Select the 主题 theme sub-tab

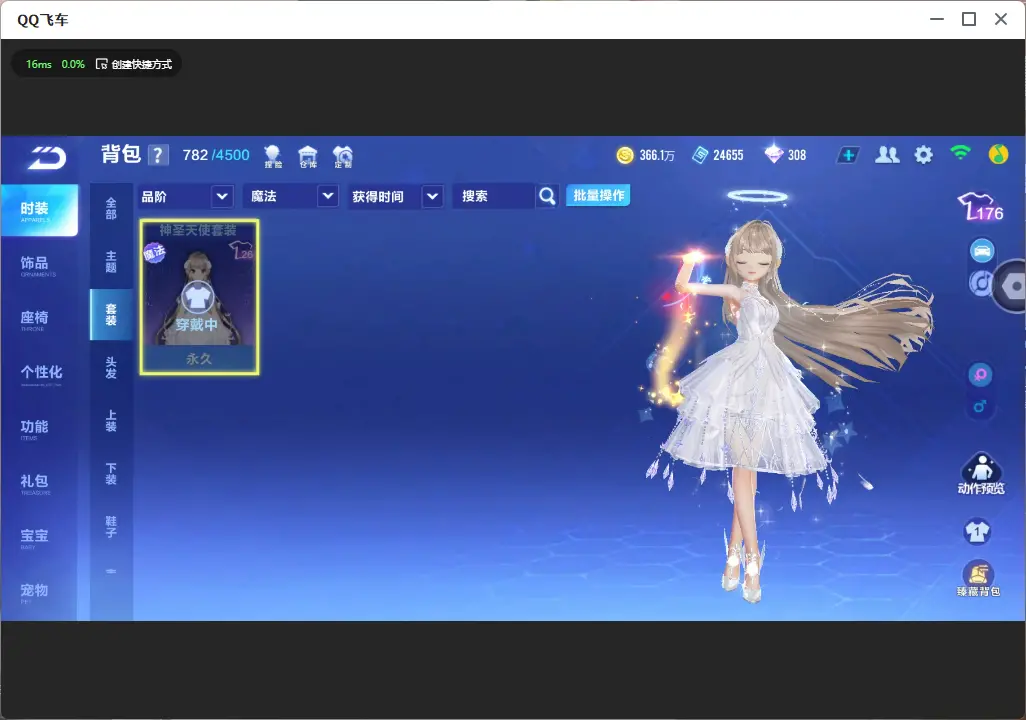[111, 262]
